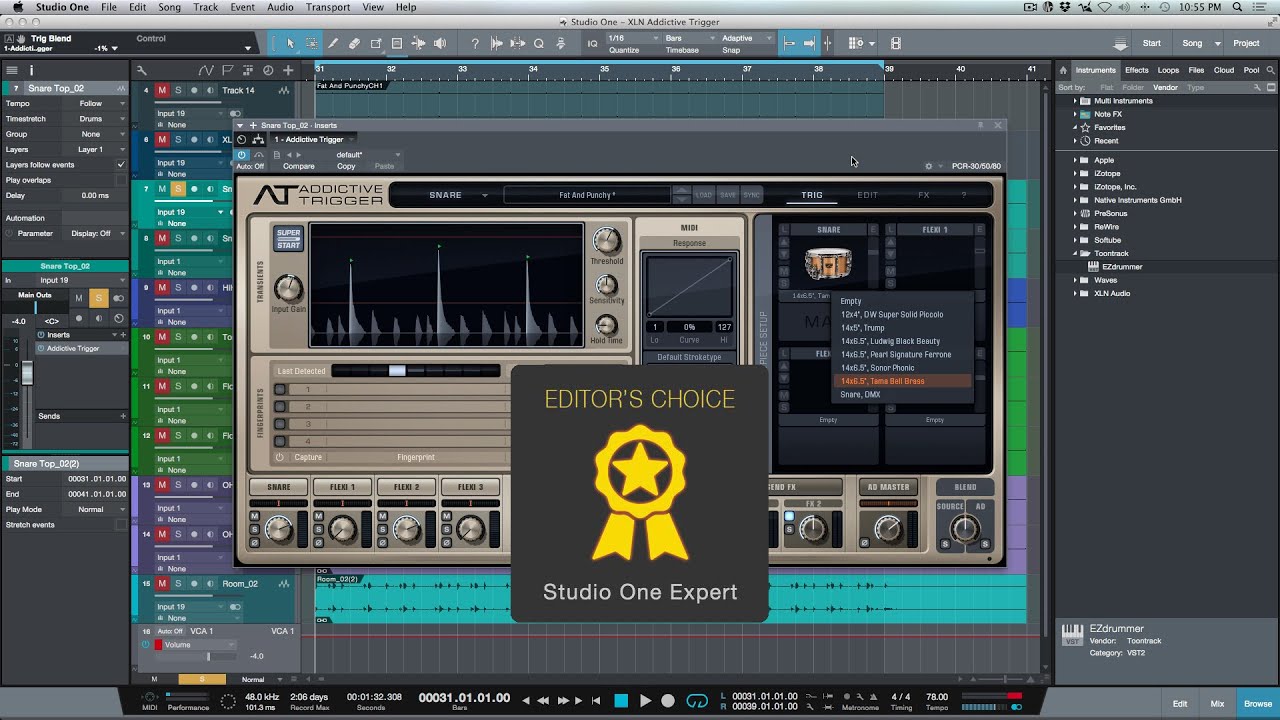Image resolution: width=1280 pixels, height=720 pixels.
Task: Adjust the Input Gain knob
Action: (x=288, y=288)
